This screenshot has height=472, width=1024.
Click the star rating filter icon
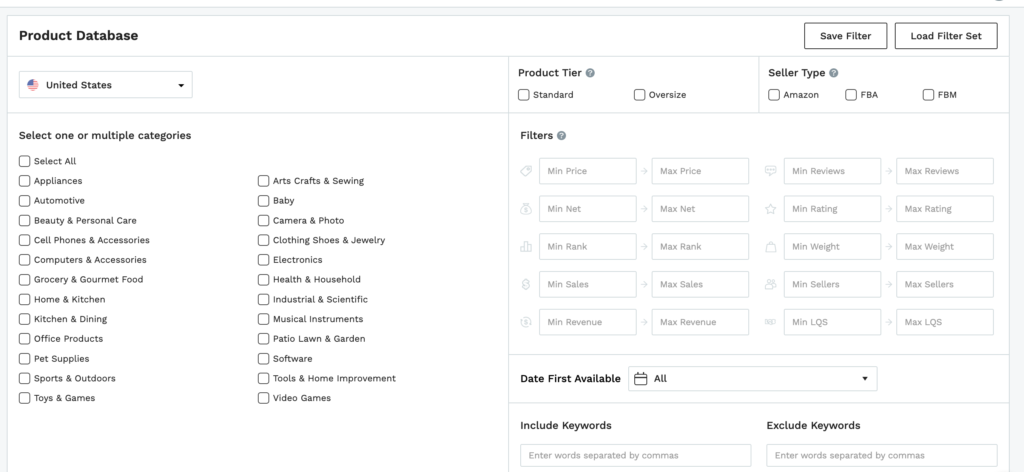pos(771,209)
